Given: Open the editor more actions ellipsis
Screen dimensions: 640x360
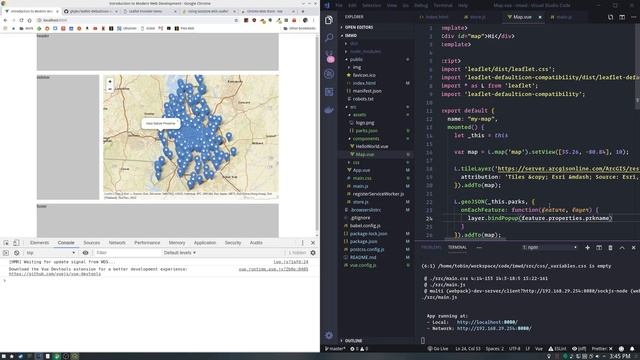Looking at the screenshot, I should click(x=633, y=17).
